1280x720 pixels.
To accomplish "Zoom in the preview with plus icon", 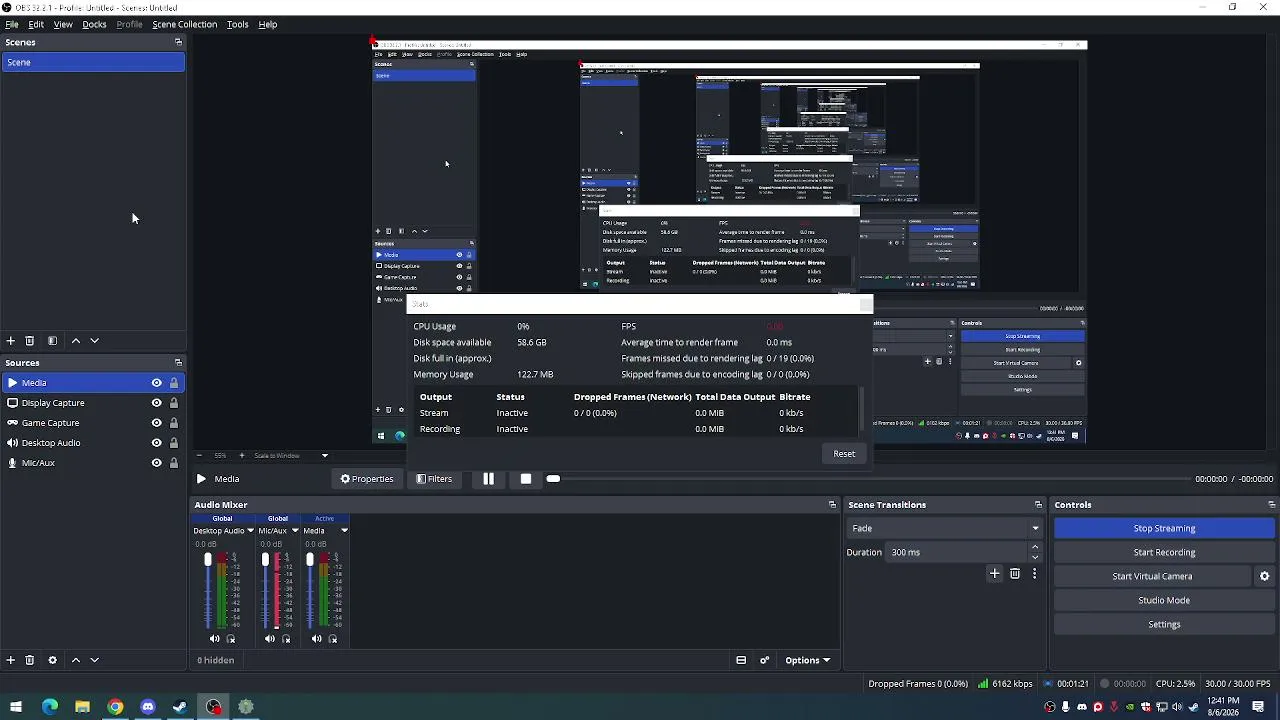I will (241, 456).
